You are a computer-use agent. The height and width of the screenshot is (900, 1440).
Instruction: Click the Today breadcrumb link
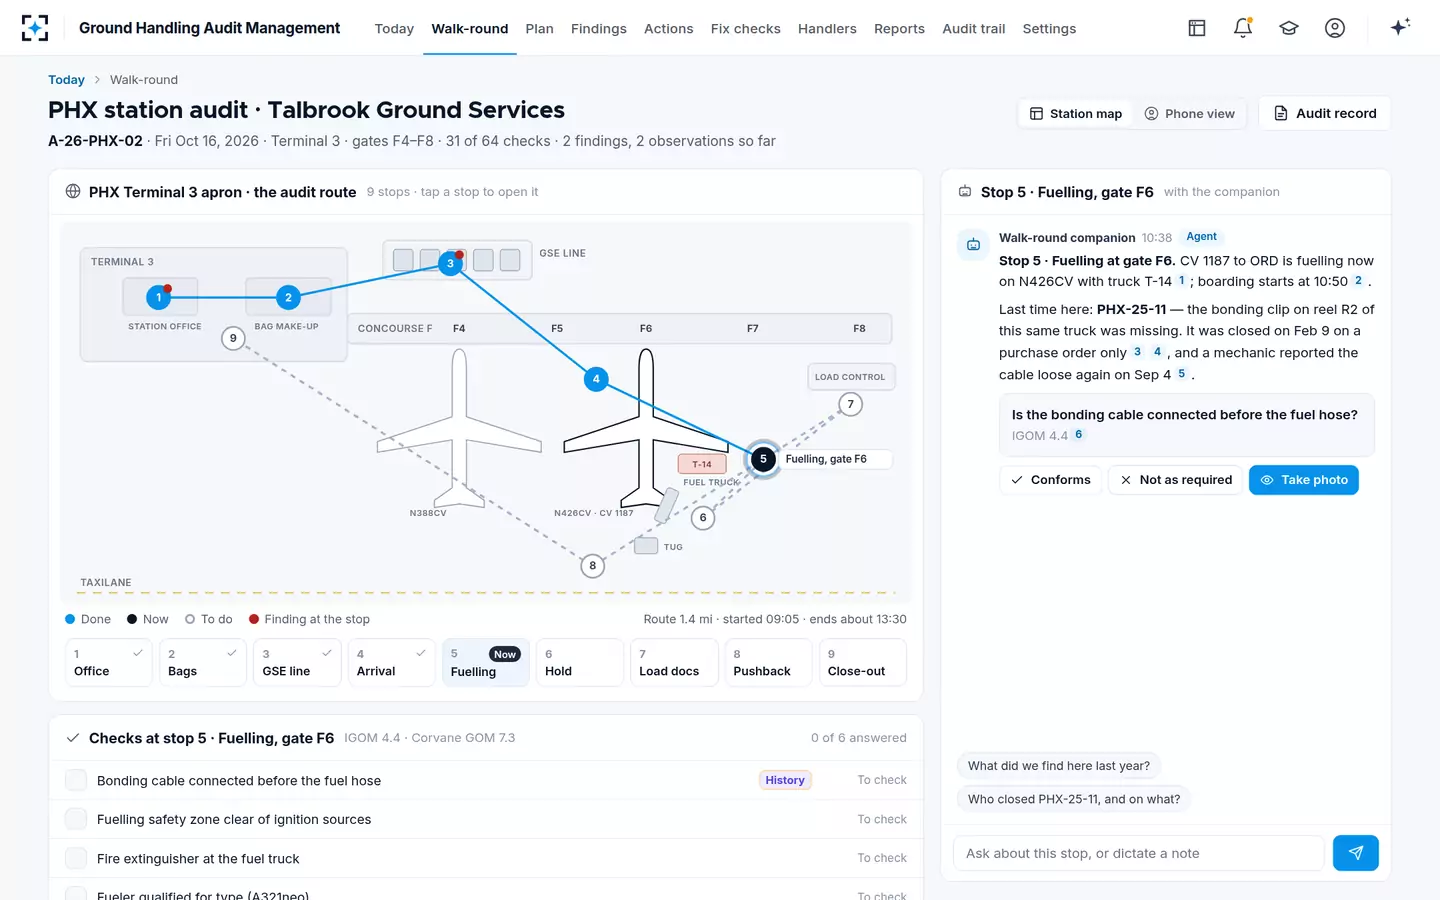66,80
